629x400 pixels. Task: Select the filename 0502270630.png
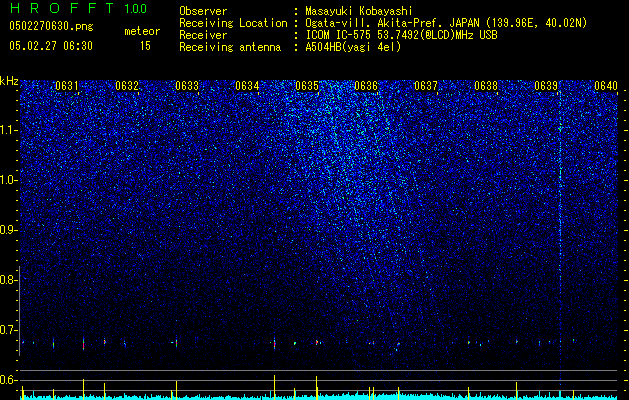pyautogui.click(x=51, y=26)
